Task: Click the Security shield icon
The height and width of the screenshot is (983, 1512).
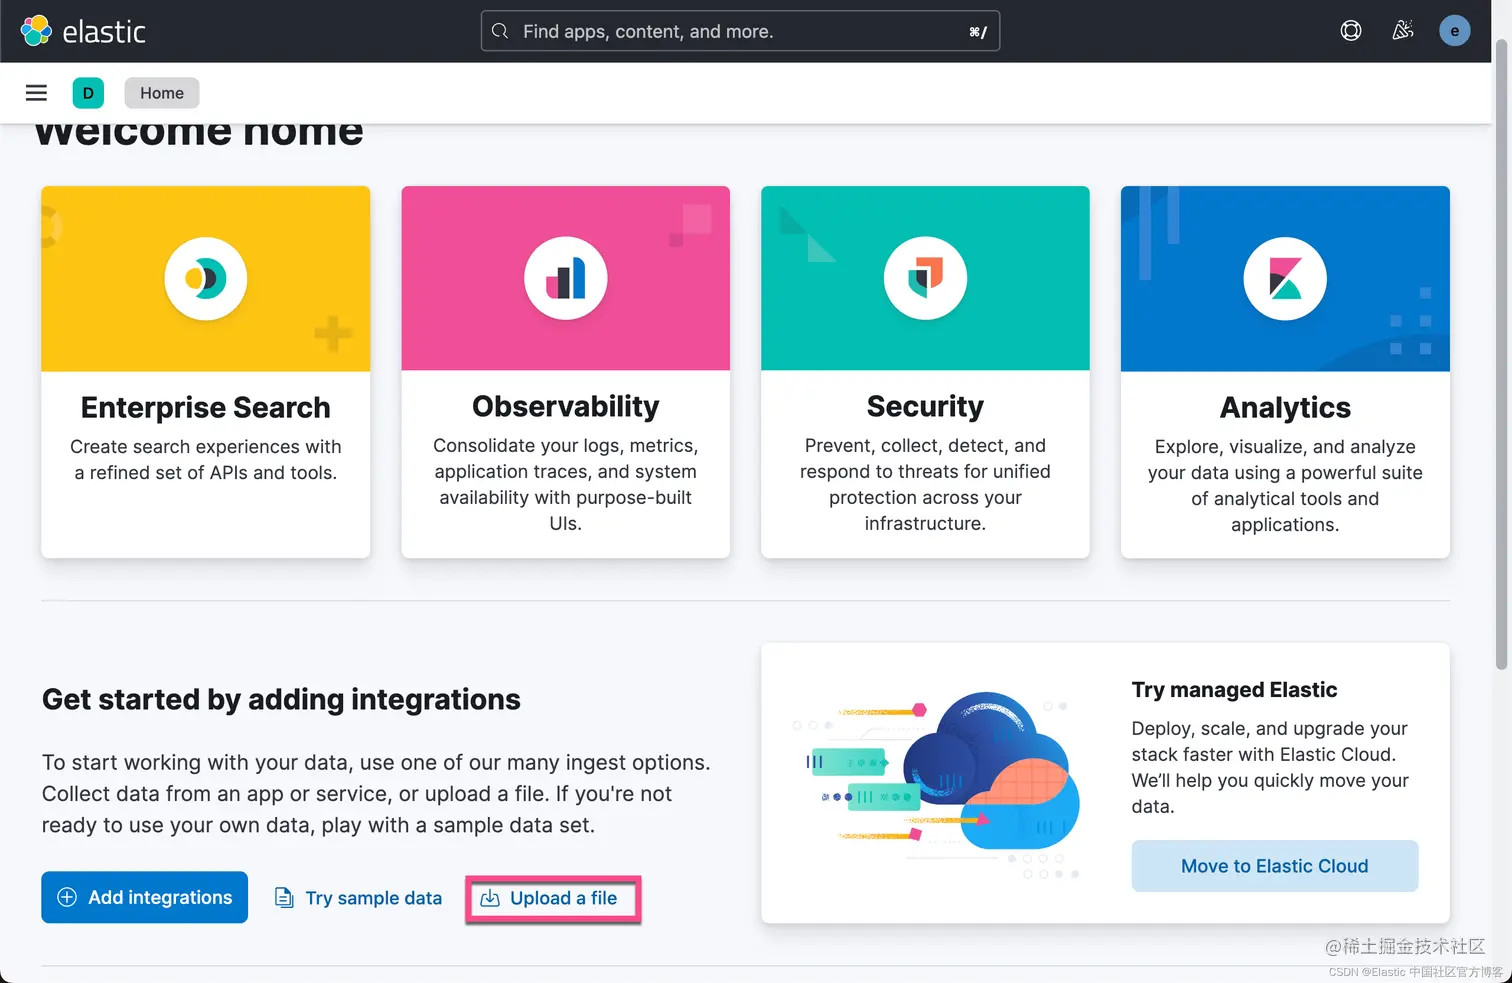Action: pos(926,278)
